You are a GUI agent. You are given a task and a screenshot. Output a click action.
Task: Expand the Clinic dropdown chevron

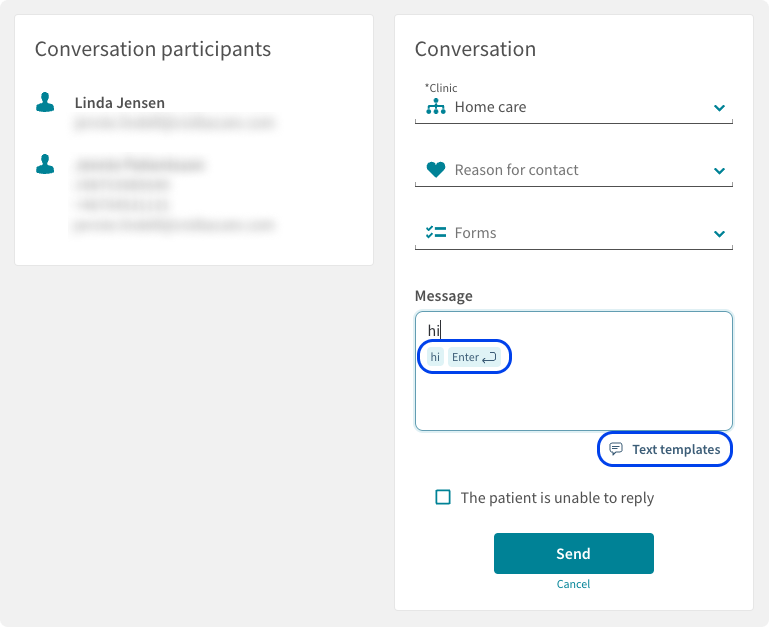(719, 107)
